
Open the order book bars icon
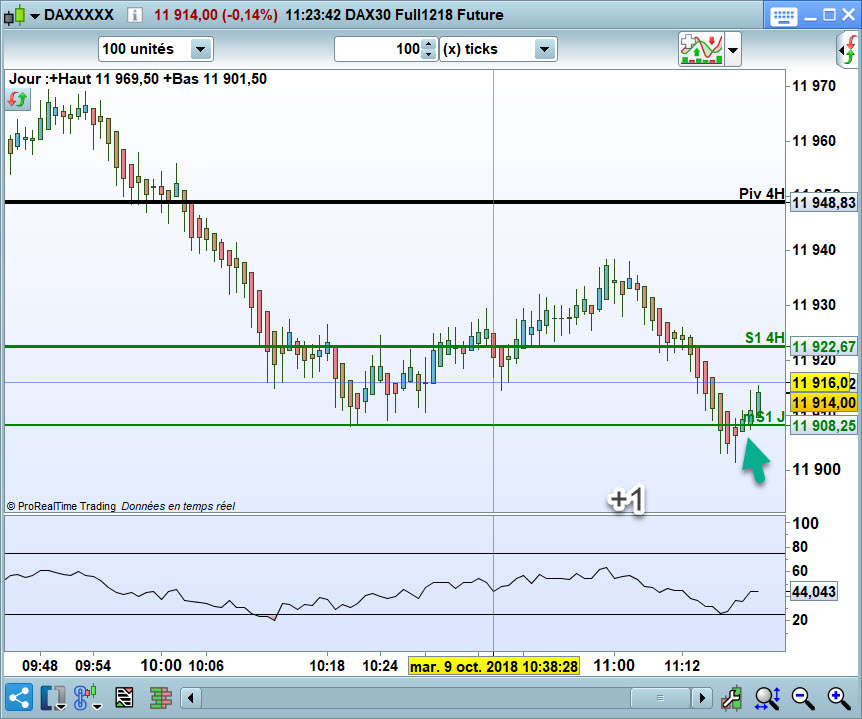pos(161,698)
